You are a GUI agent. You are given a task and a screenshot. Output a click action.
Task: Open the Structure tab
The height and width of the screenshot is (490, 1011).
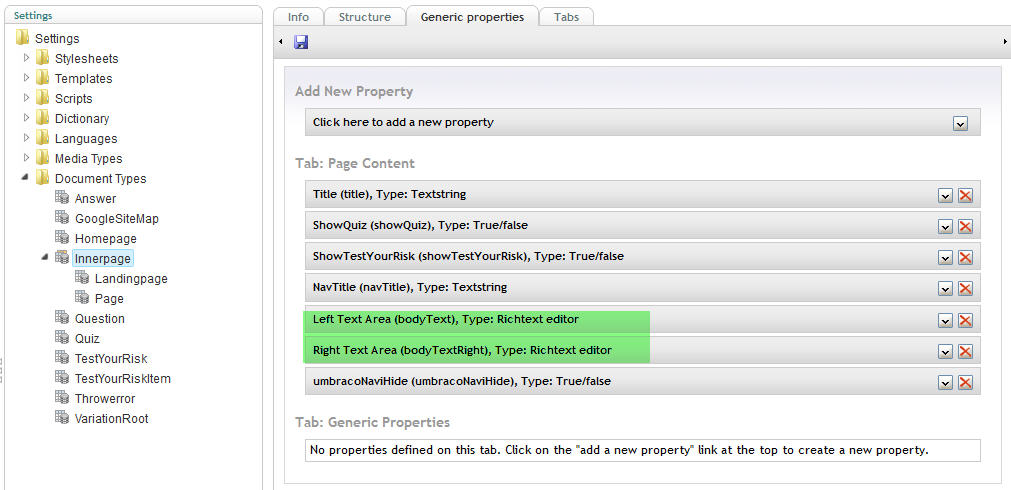coord(364,17)
